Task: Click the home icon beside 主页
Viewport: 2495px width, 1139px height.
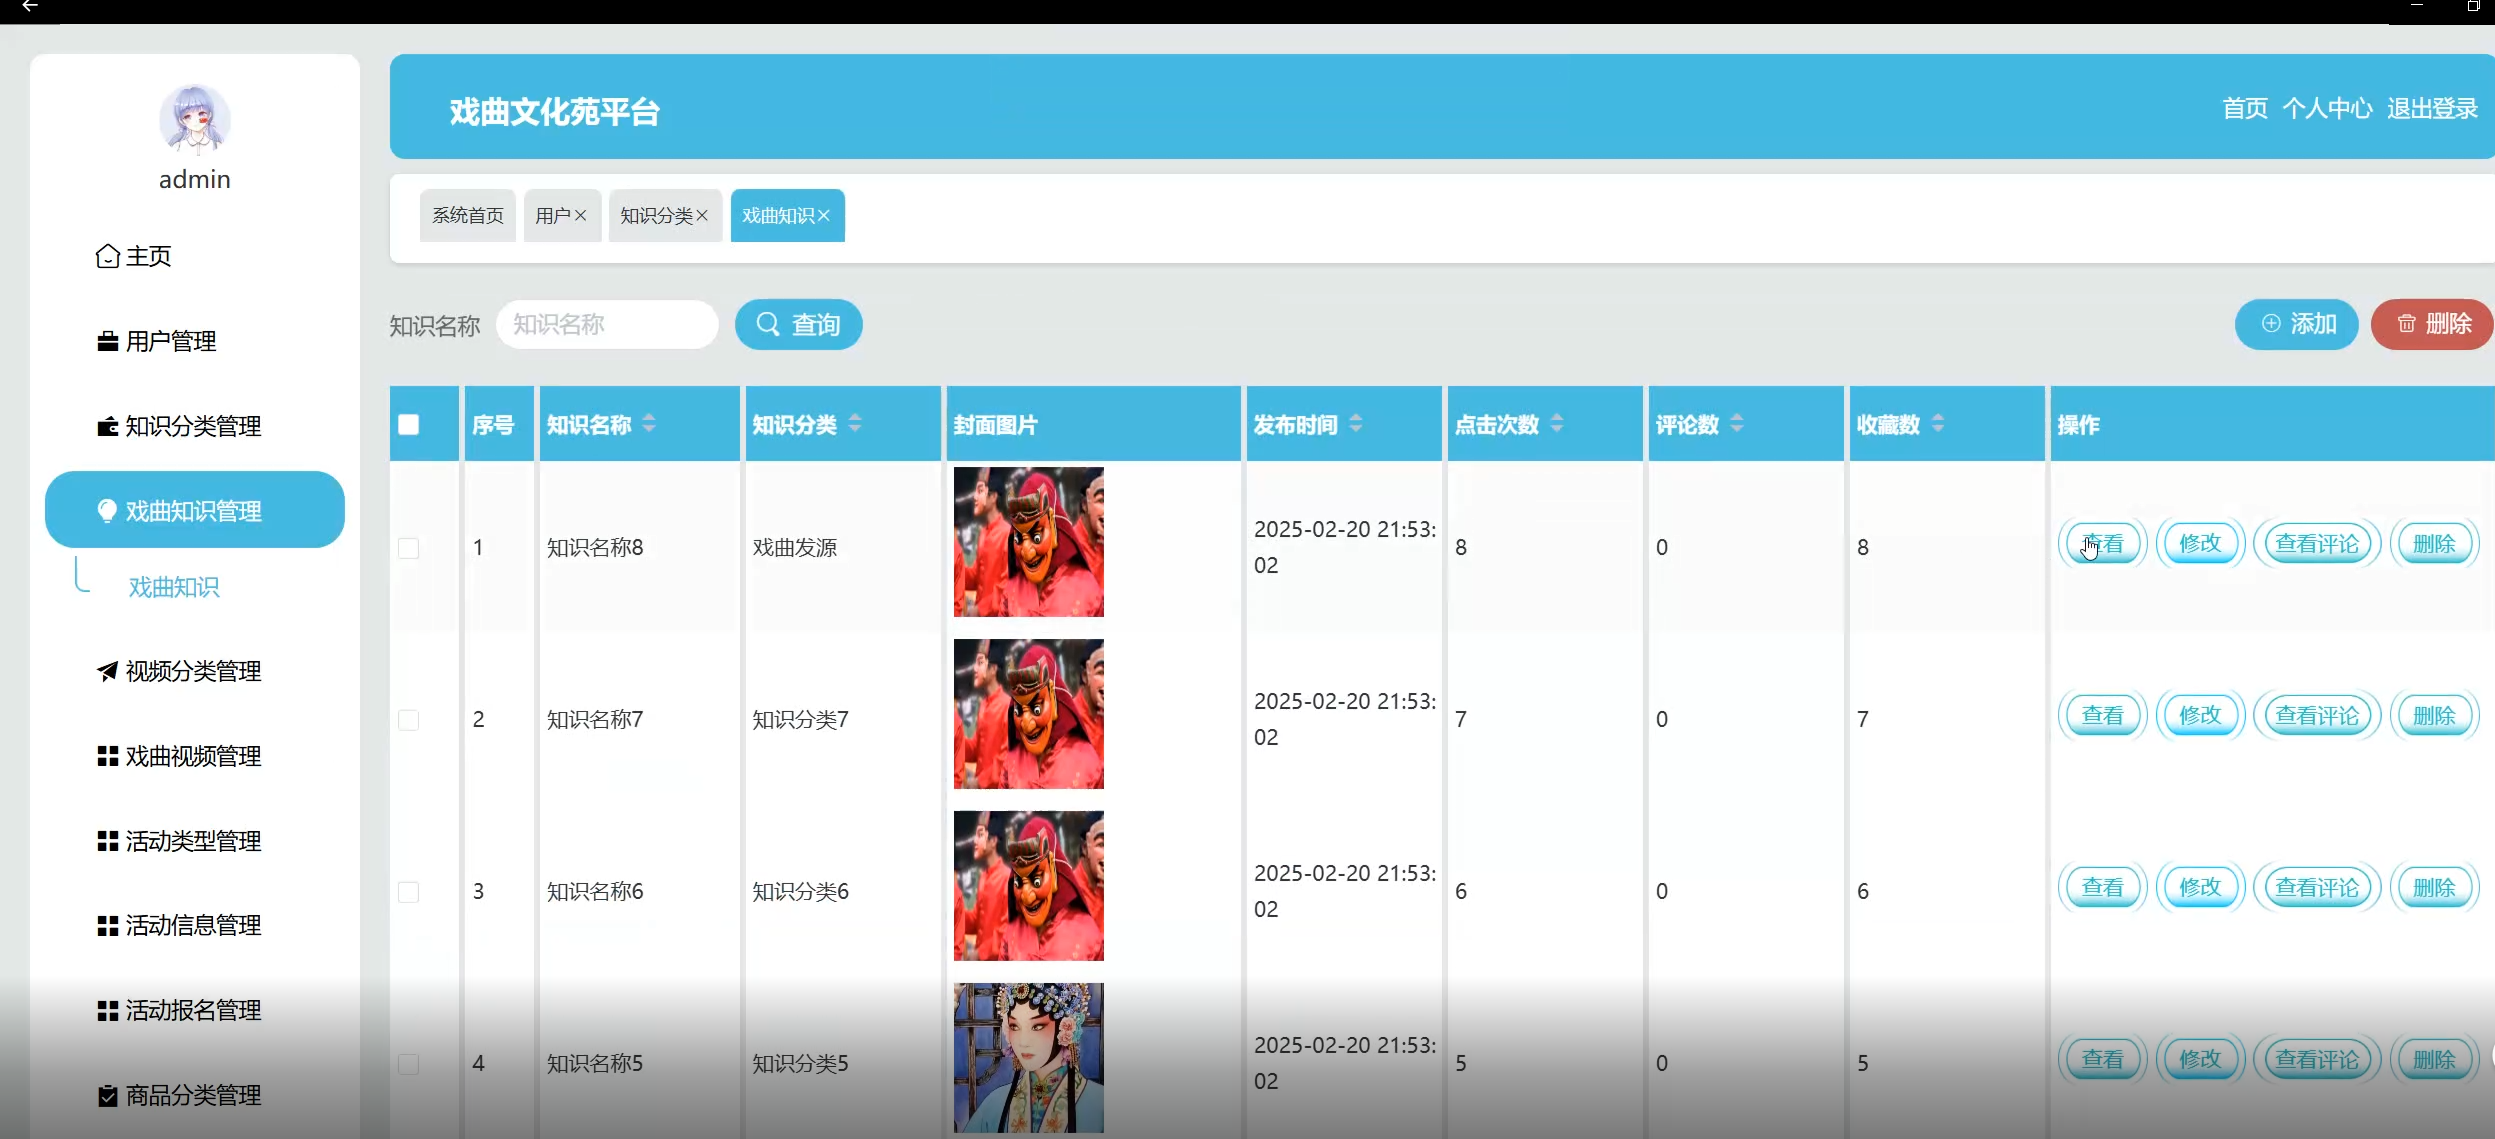Action: [x=107, y=257]
